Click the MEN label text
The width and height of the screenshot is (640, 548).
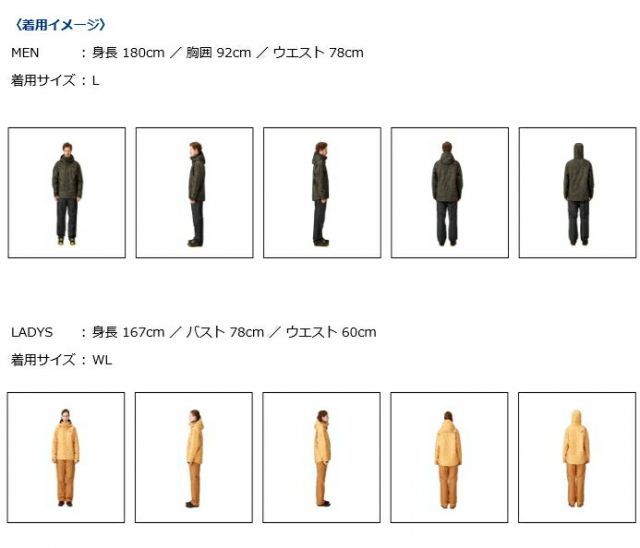(x=25, y=53)
